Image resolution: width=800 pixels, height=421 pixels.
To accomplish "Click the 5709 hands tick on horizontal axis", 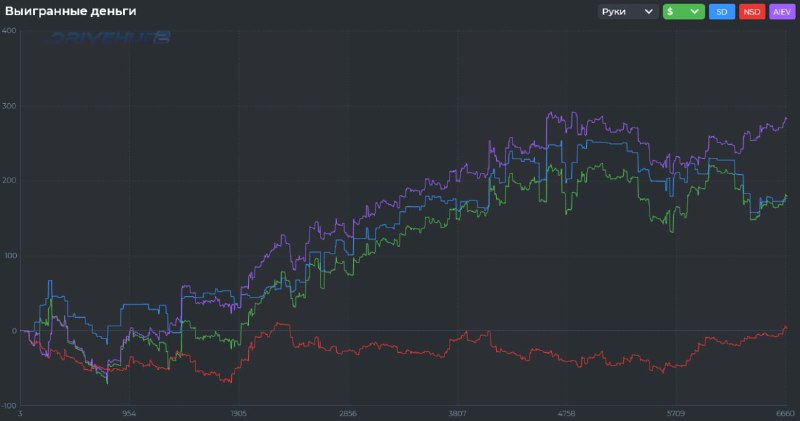I will [676, 413].
